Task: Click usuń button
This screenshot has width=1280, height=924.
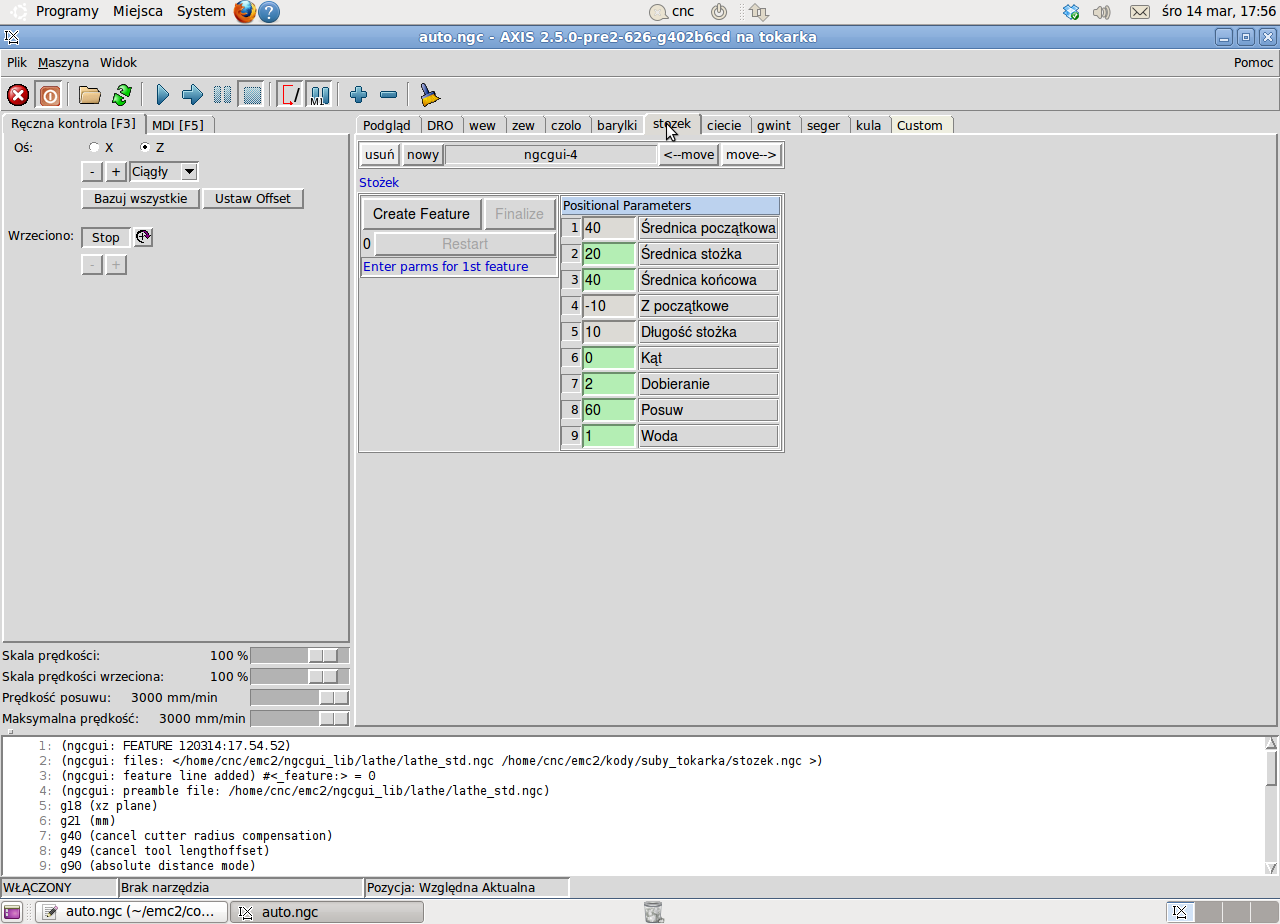Action: (x=380, y=155)
